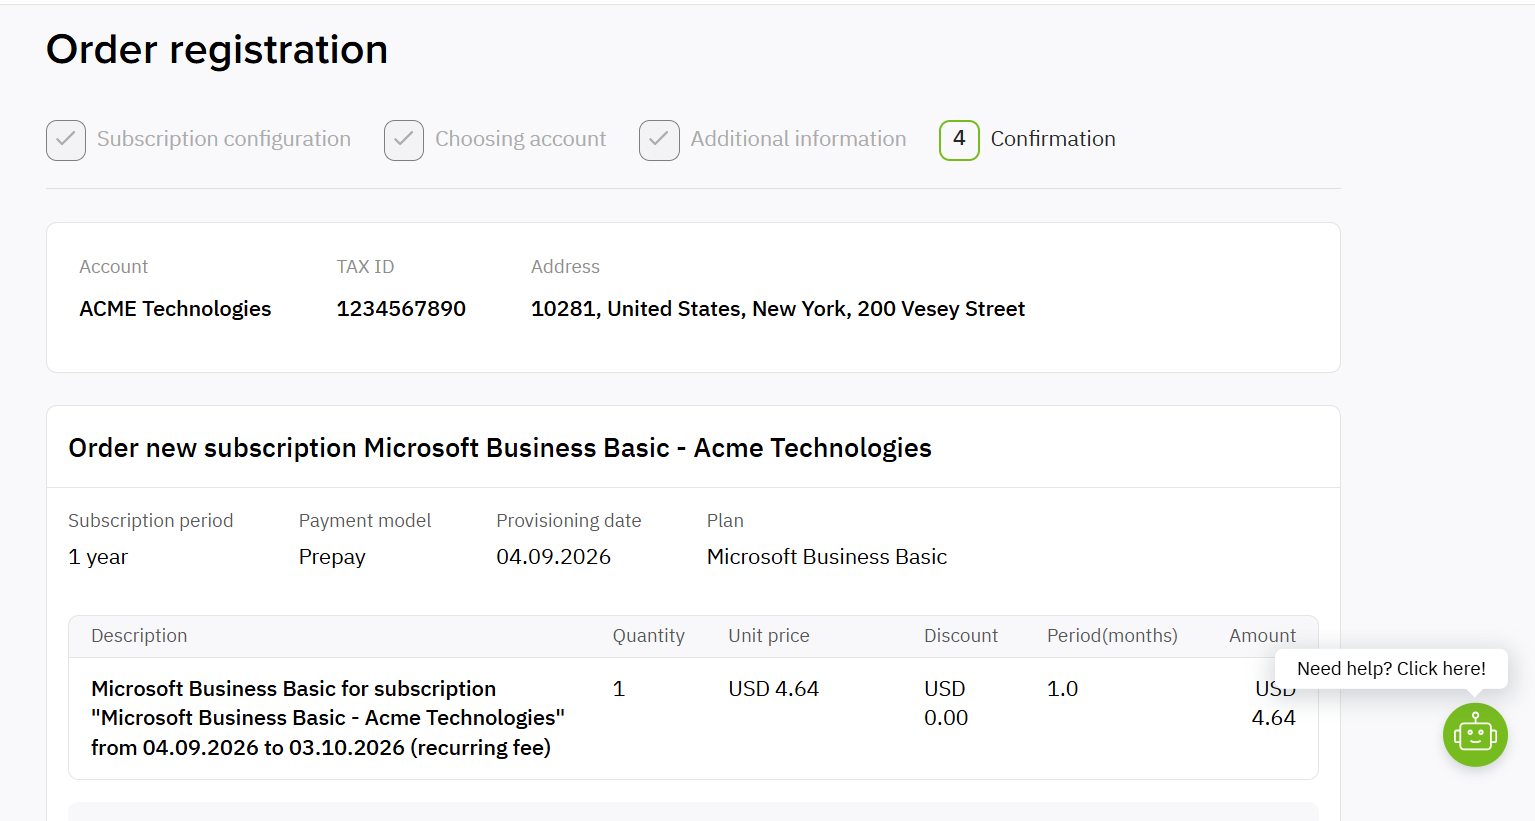Click the account name 'ACME Technologies'
This screenshot has width=1535, height=821.
pyautogui.click(x=175, y=309)
